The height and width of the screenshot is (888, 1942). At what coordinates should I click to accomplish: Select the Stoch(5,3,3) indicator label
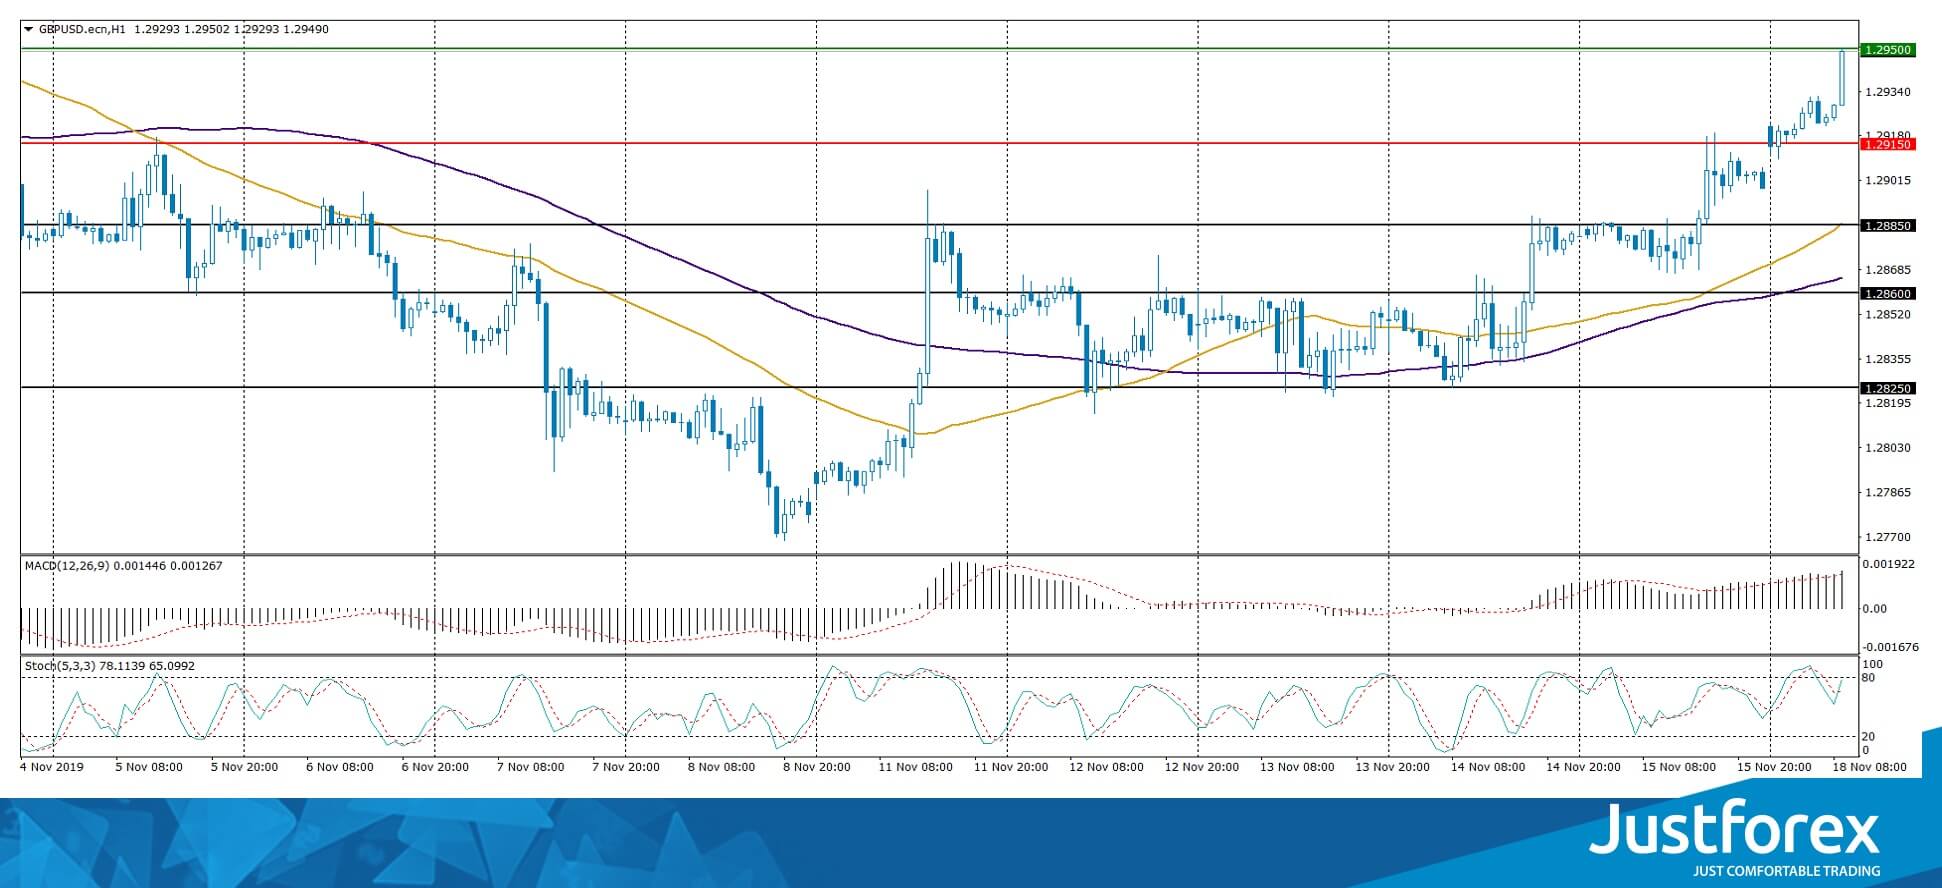[58, 666]
